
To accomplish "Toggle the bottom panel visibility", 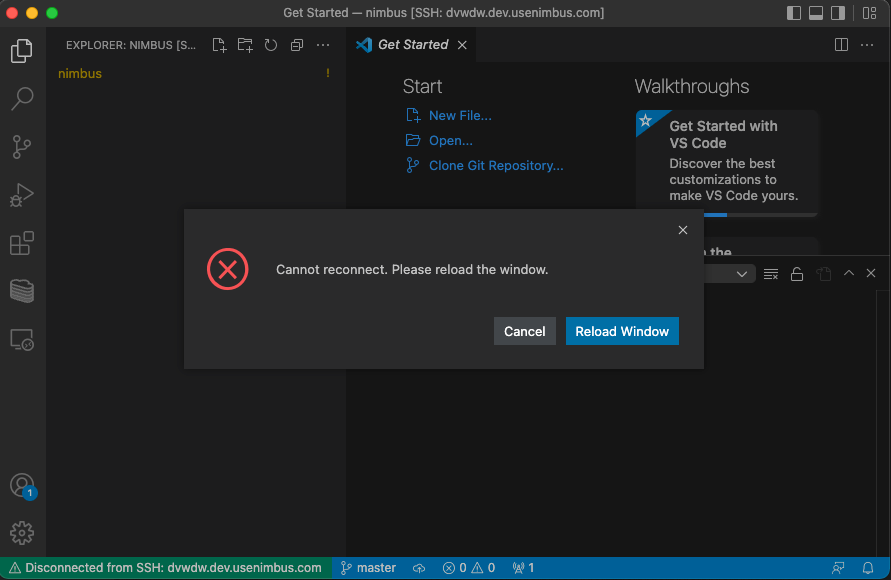I will (816, 12).
